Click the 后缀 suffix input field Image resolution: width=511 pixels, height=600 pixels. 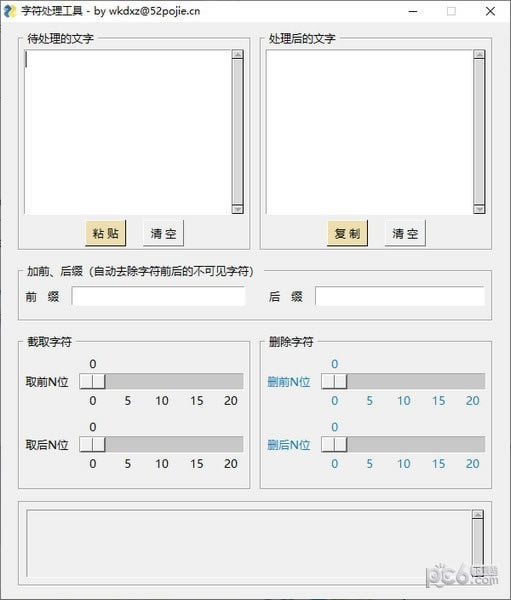click(x=400, y=296)
